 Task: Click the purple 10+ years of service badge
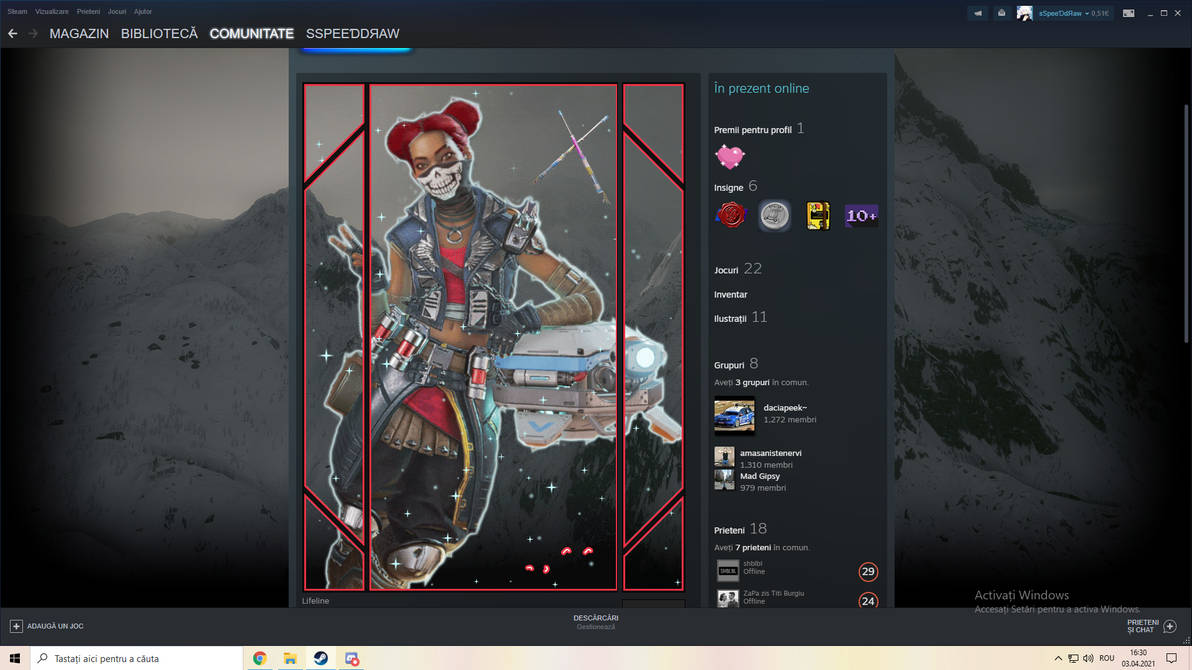pyautogui.click(x=861, y=215)
